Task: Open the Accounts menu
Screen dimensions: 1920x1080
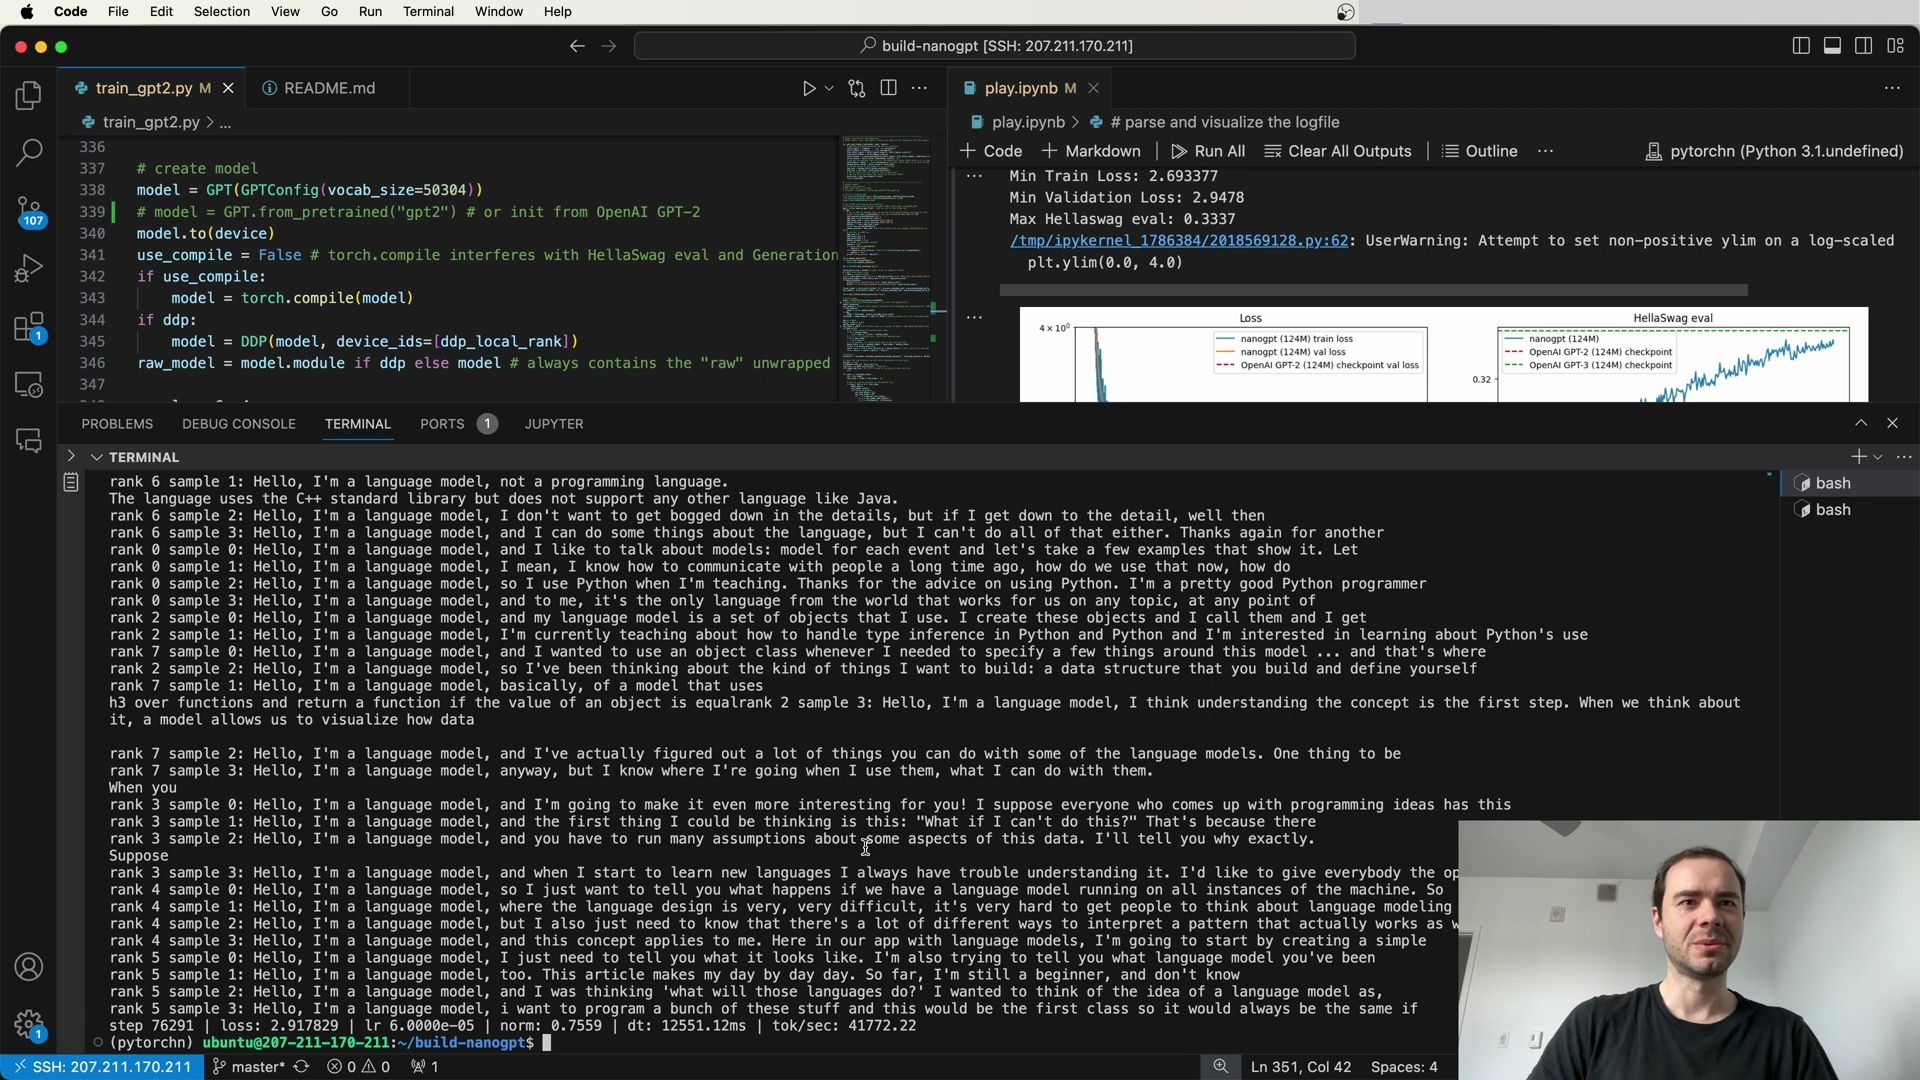Action: pyautogui.click(x=29, y=967)
